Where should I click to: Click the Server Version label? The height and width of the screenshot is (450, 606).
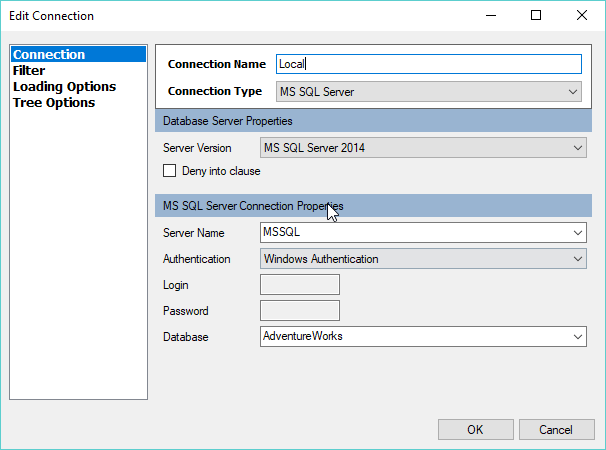pos(197,148)
